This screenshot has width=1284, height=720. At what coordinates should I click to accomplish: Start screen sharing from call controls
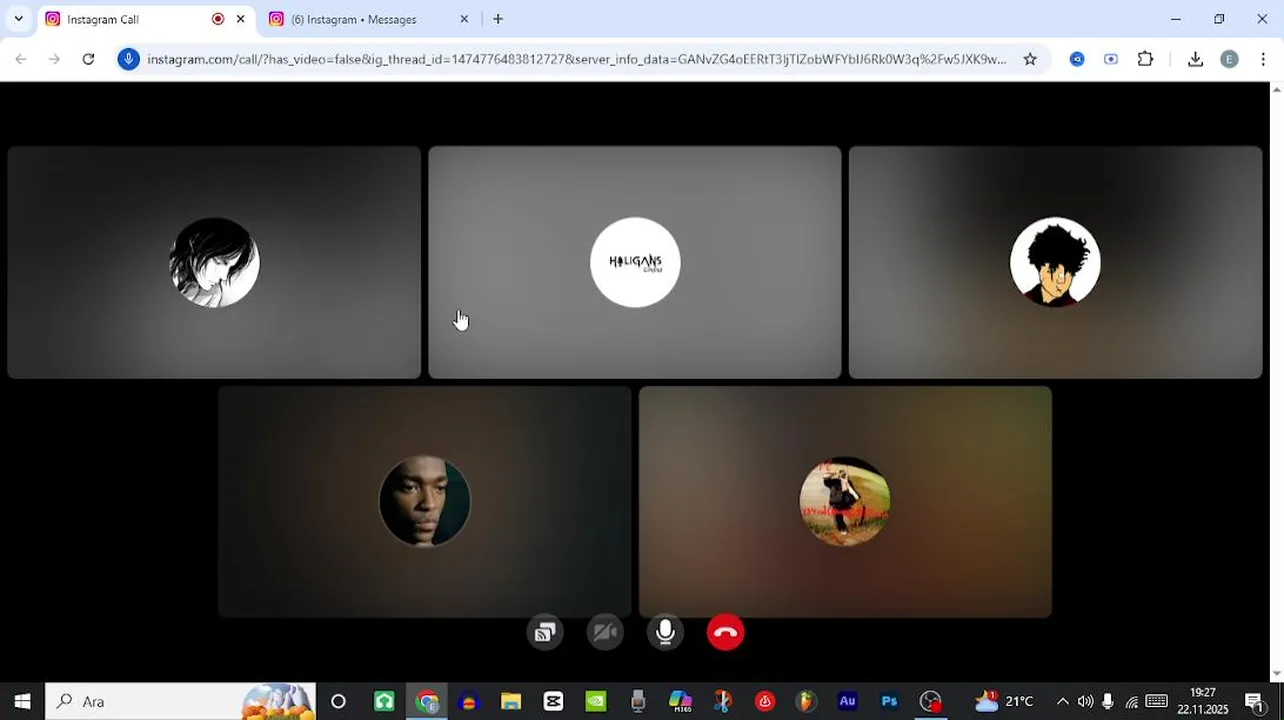tap(545, 632)
